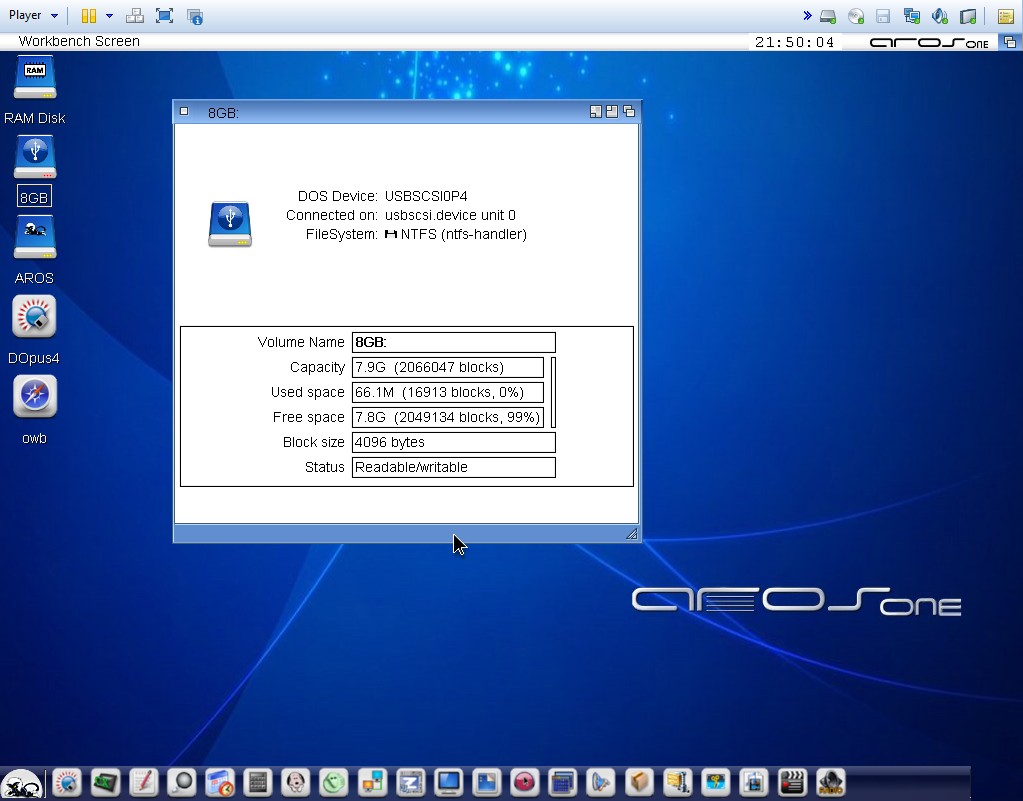Toggle the network adapter device icon

pyautogui.click(x=911, y=16)
